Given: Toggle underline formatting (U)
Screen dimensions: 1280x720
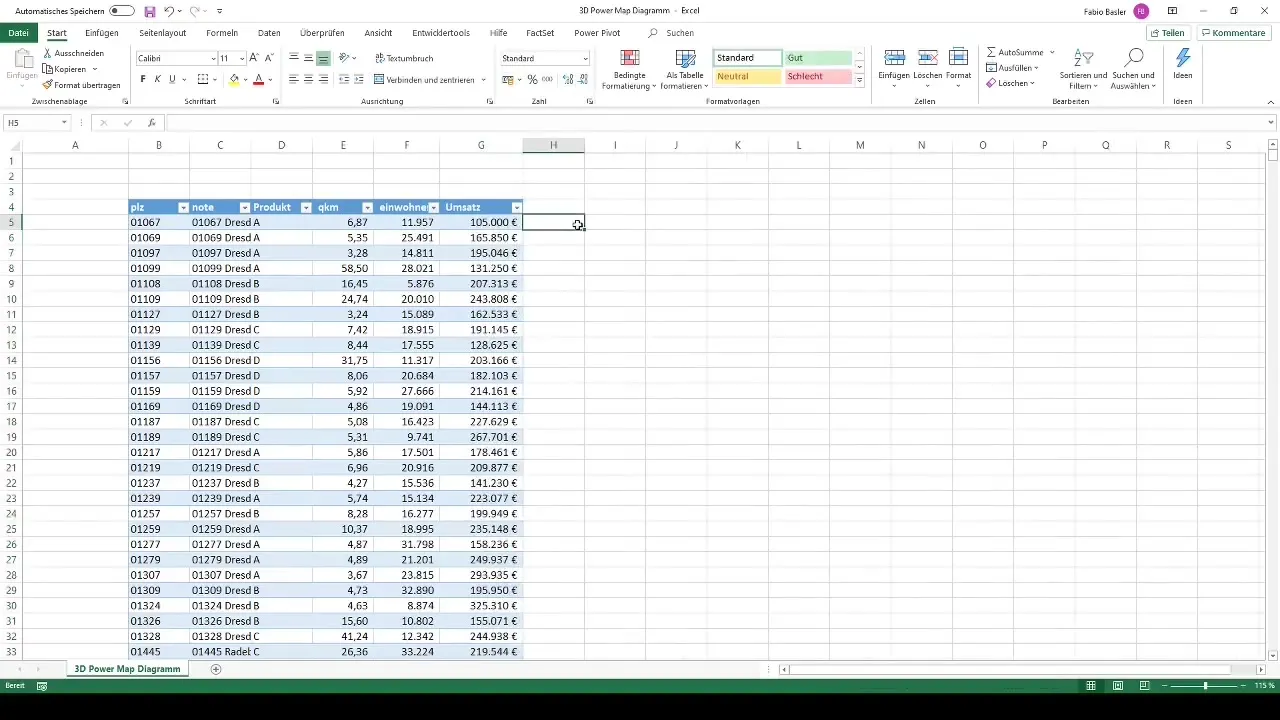Looking at the screenshot, I should [x=172, y=79].
